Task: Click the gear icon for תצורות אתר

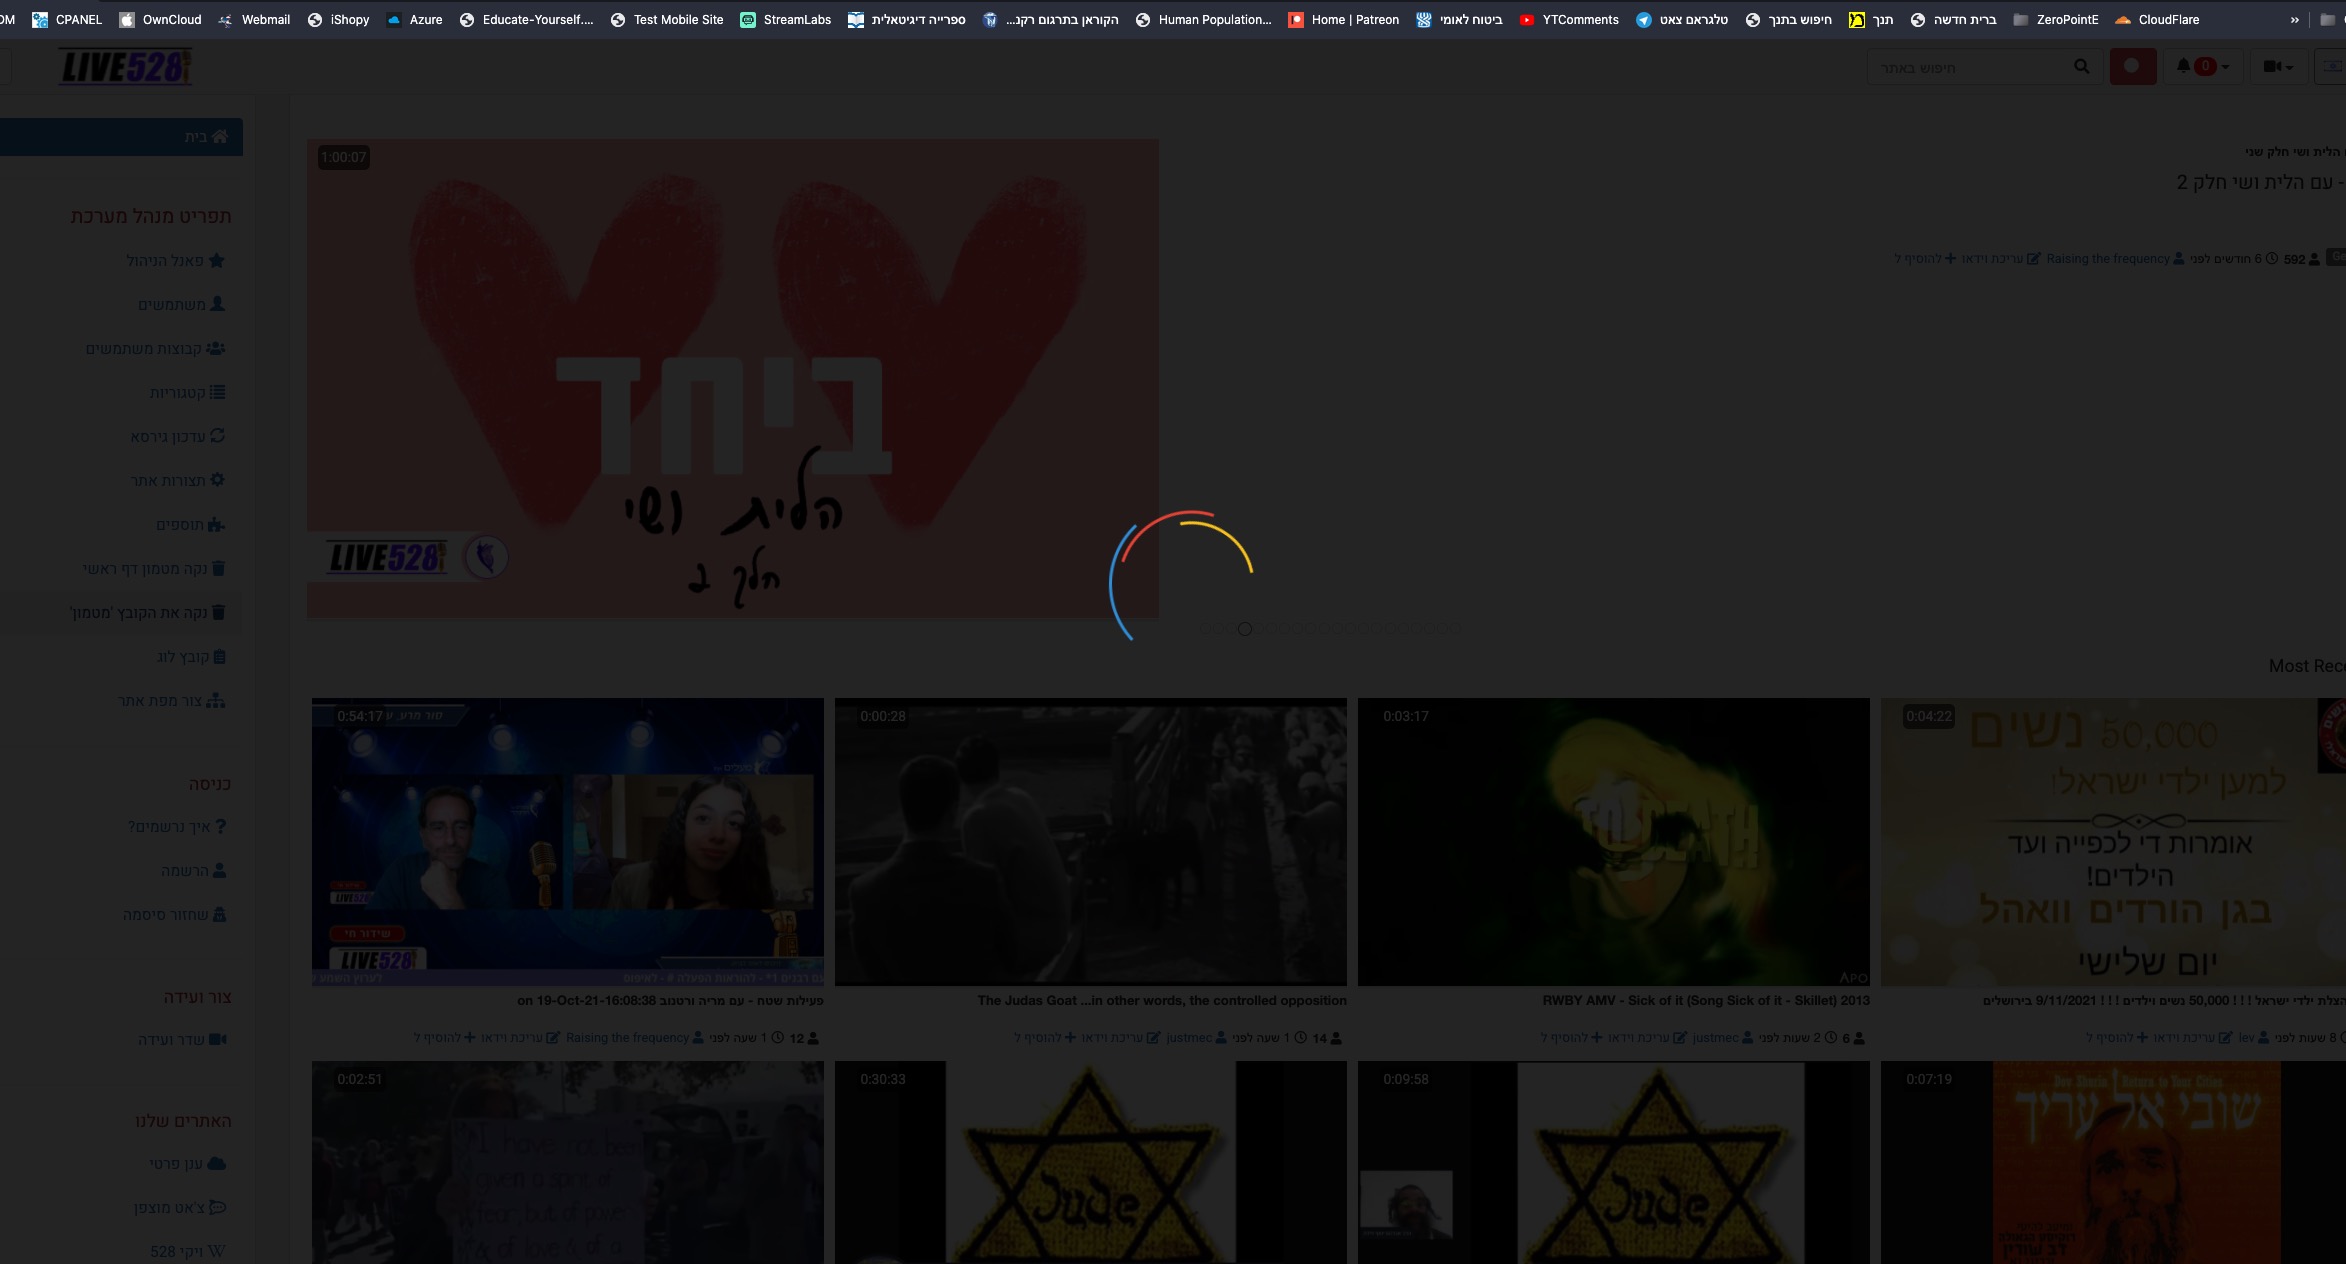Action: coord(217,480)
